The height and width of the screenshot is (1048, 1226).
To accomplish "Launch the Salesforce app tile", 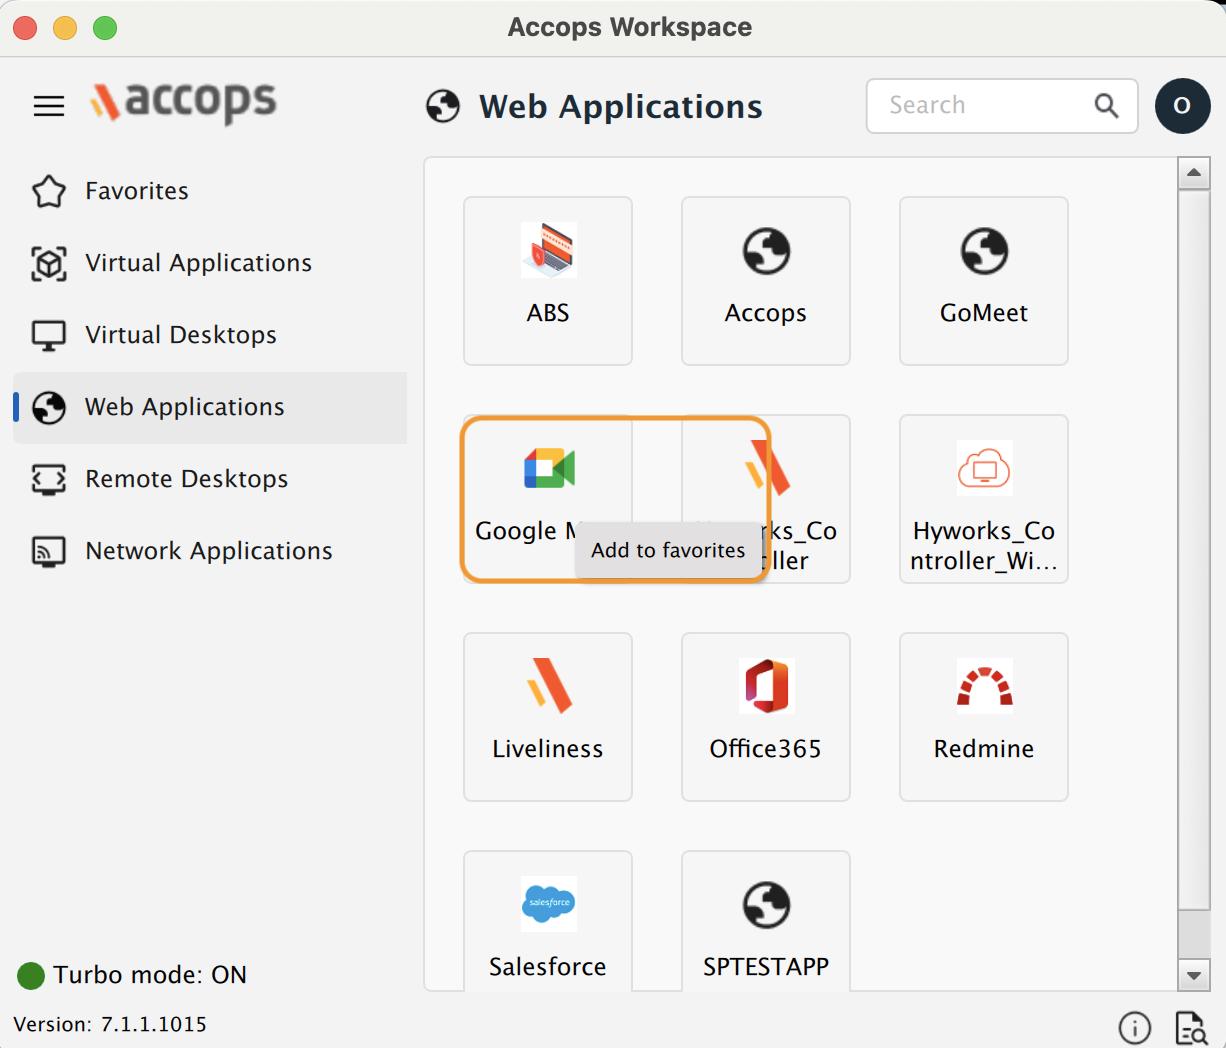I will tap(548, 924).
